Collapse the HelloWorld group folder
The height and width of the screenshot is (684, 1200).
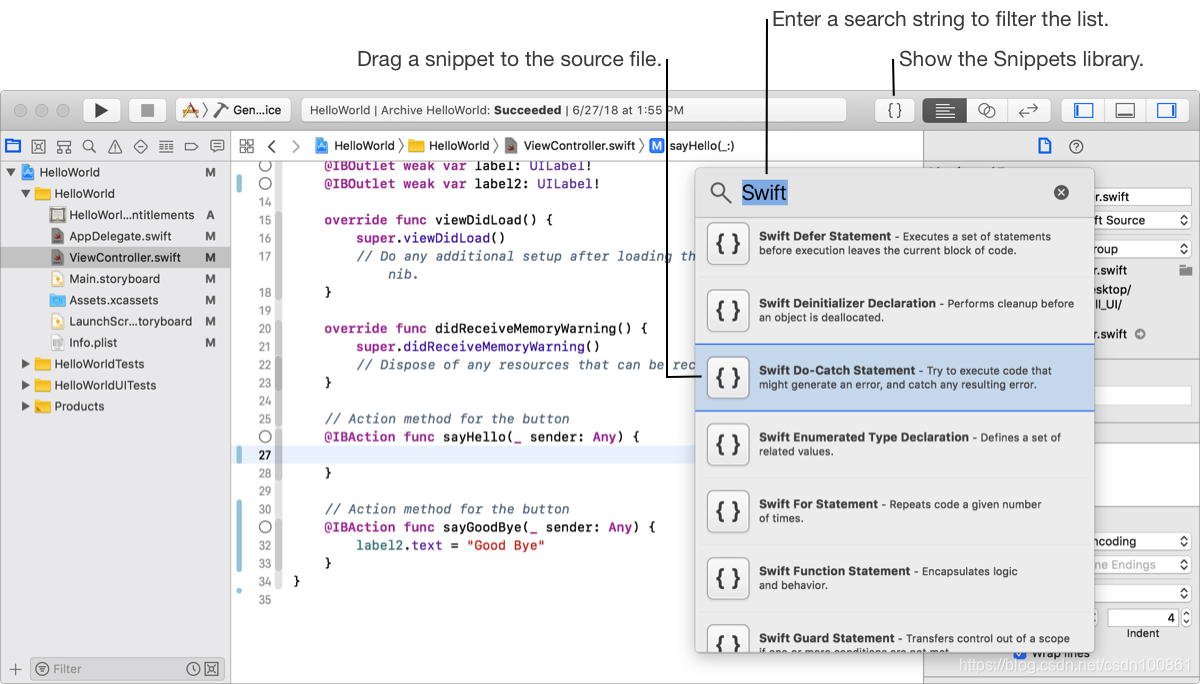click(25, 194)
